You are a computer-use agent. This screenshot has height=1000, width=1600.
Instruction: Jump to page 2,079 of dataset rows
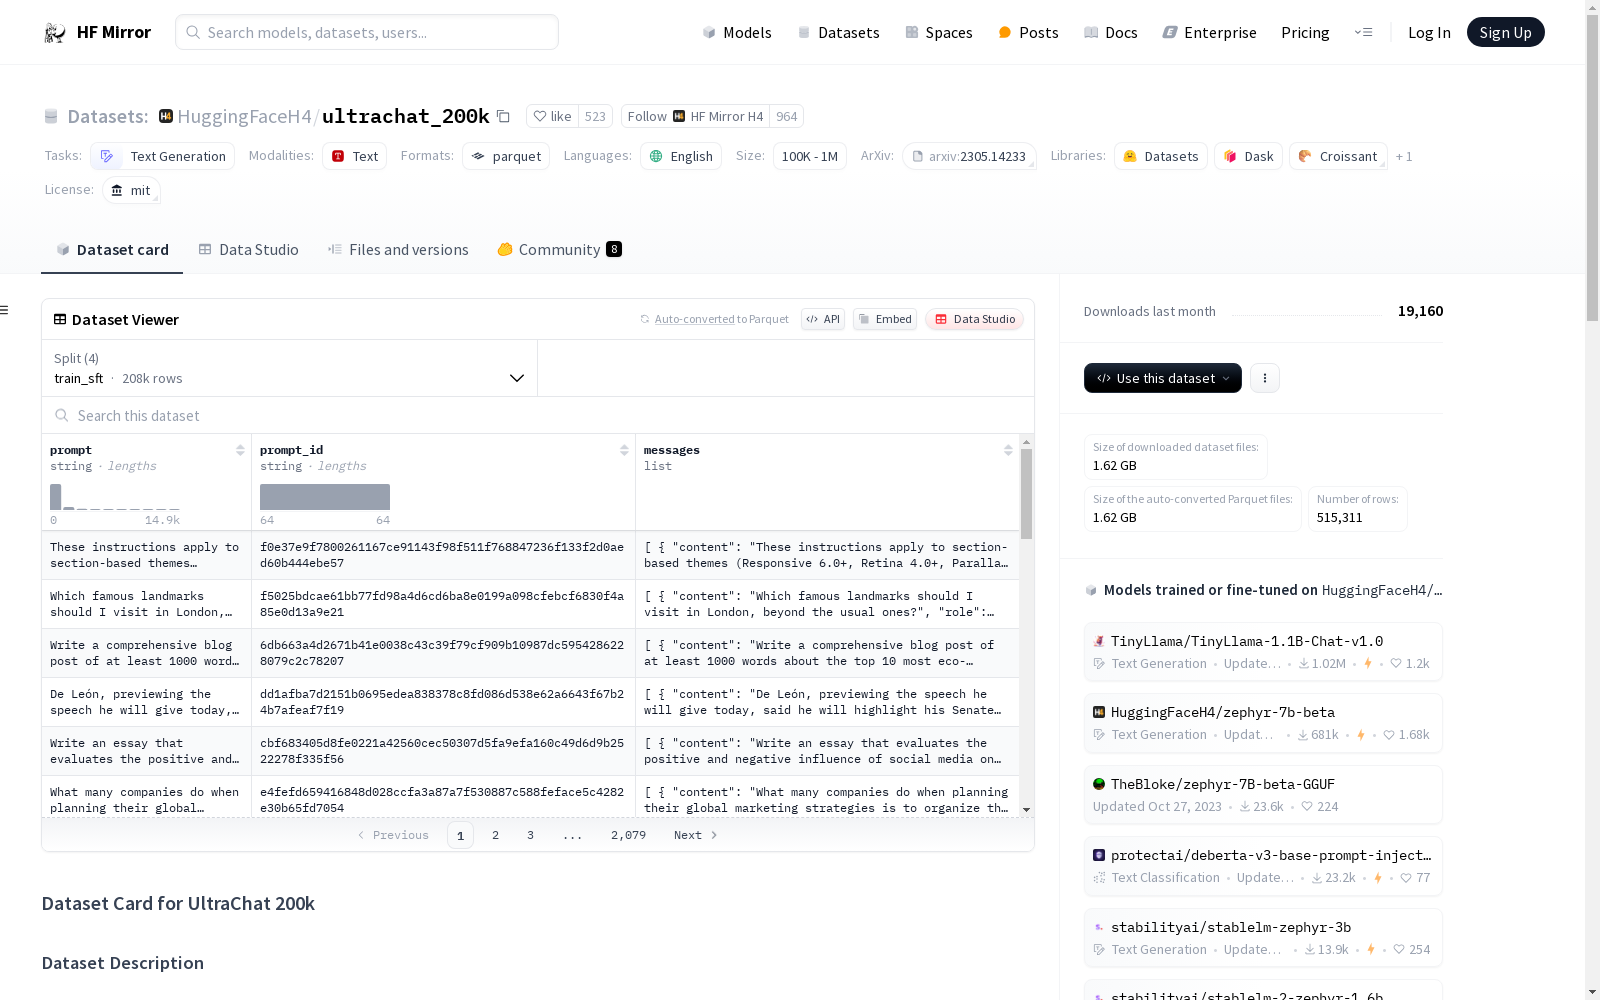(628, 835)
